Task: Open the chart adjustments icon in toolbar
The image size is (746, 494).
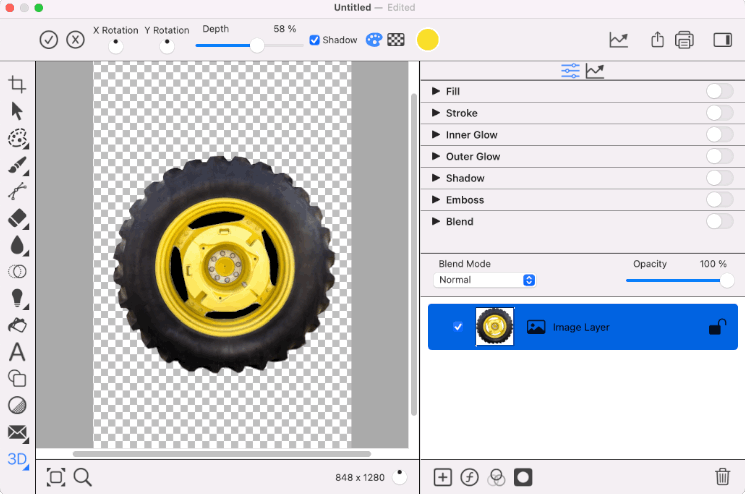Action: pos(618,40)
